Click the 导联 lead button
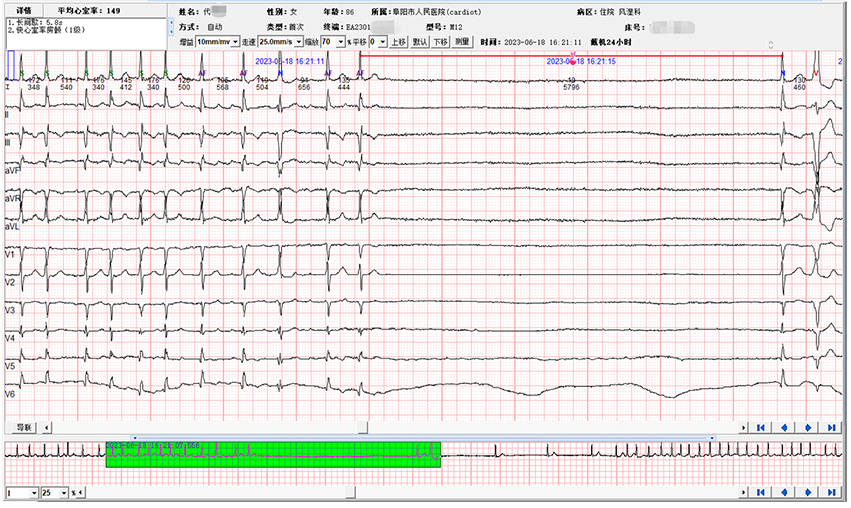The image size is (851, 508). [x=24, y=428]
